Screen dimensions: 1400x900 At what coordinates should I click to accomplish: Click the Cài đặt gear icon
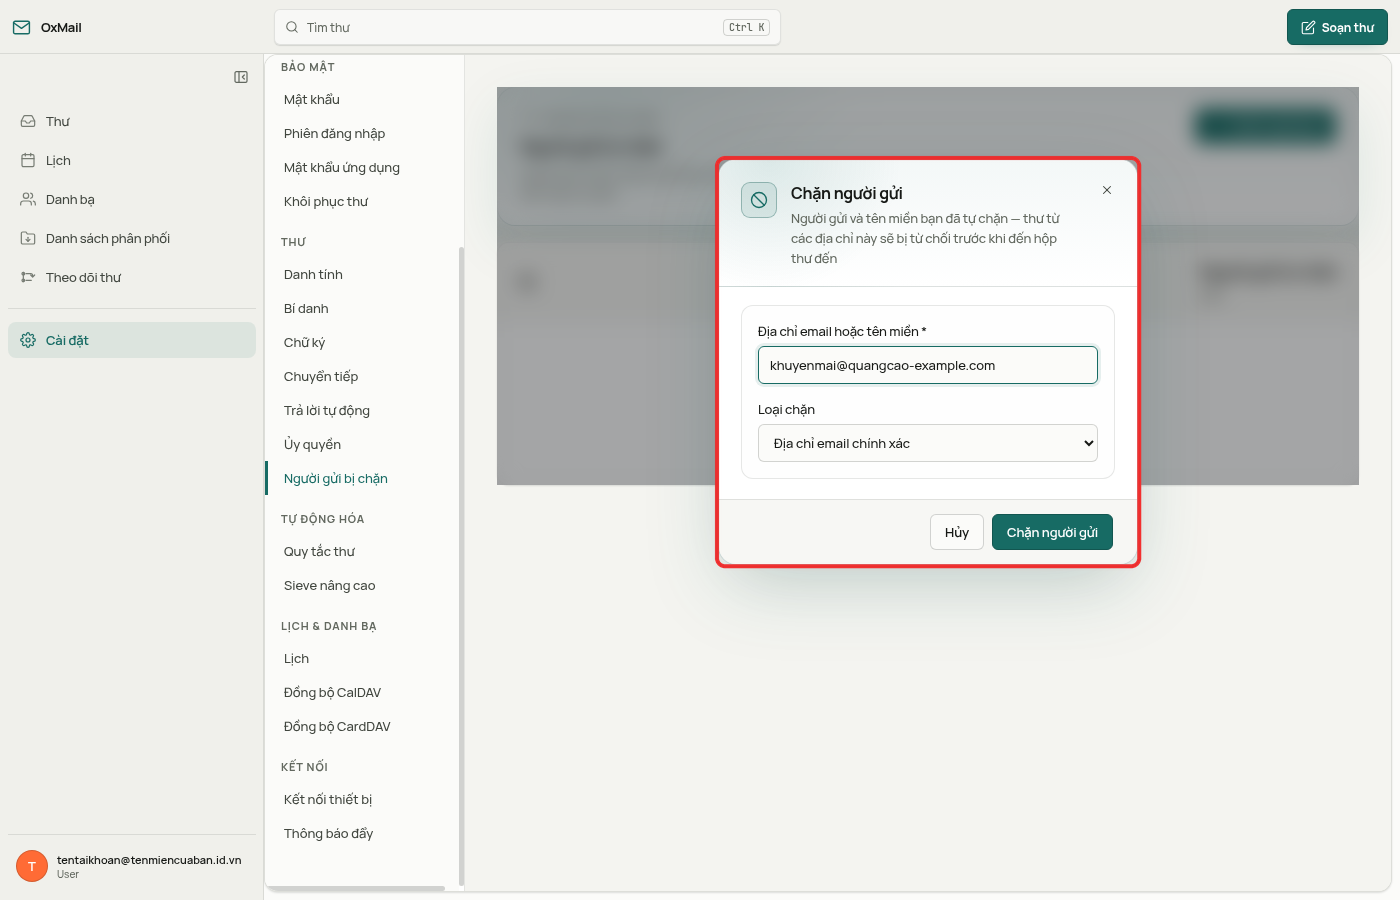pos(28,340)
